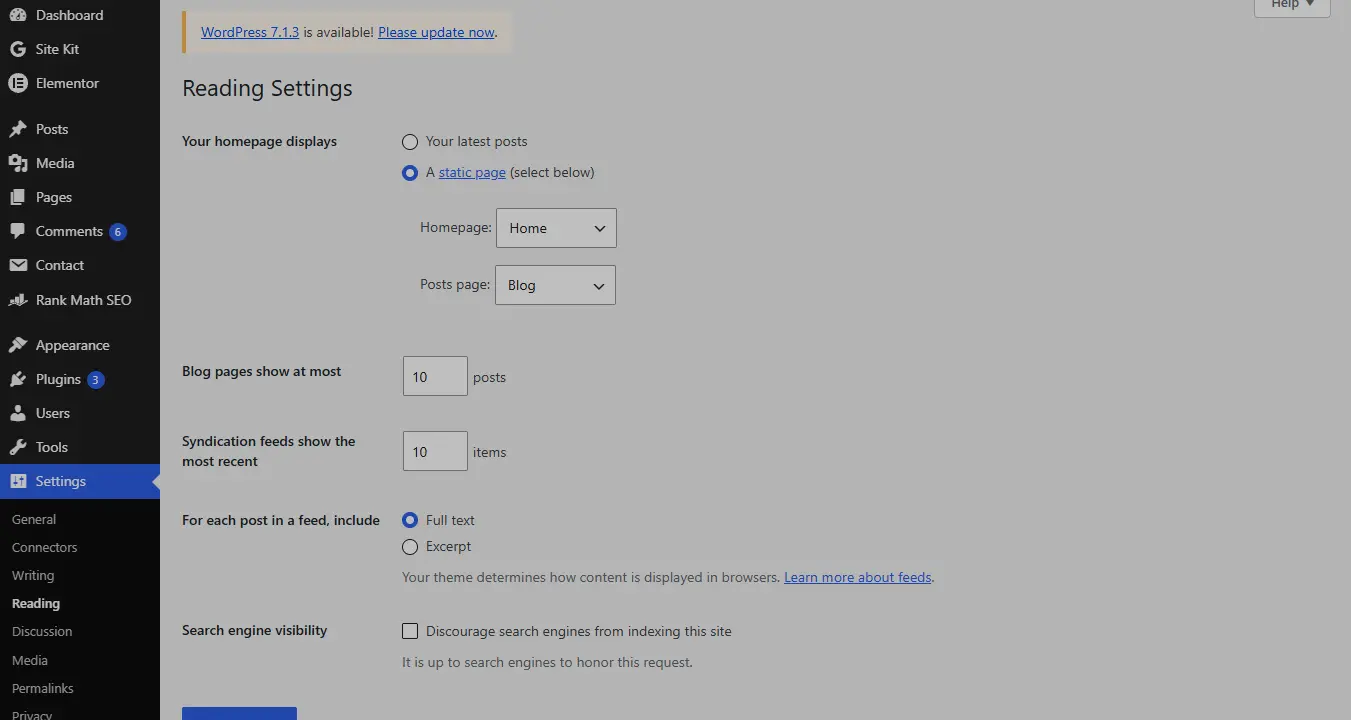Click the 'Reading Settings' page heading
The height and width of the screenshot is (720, 1351).
[x=267, y=88]
